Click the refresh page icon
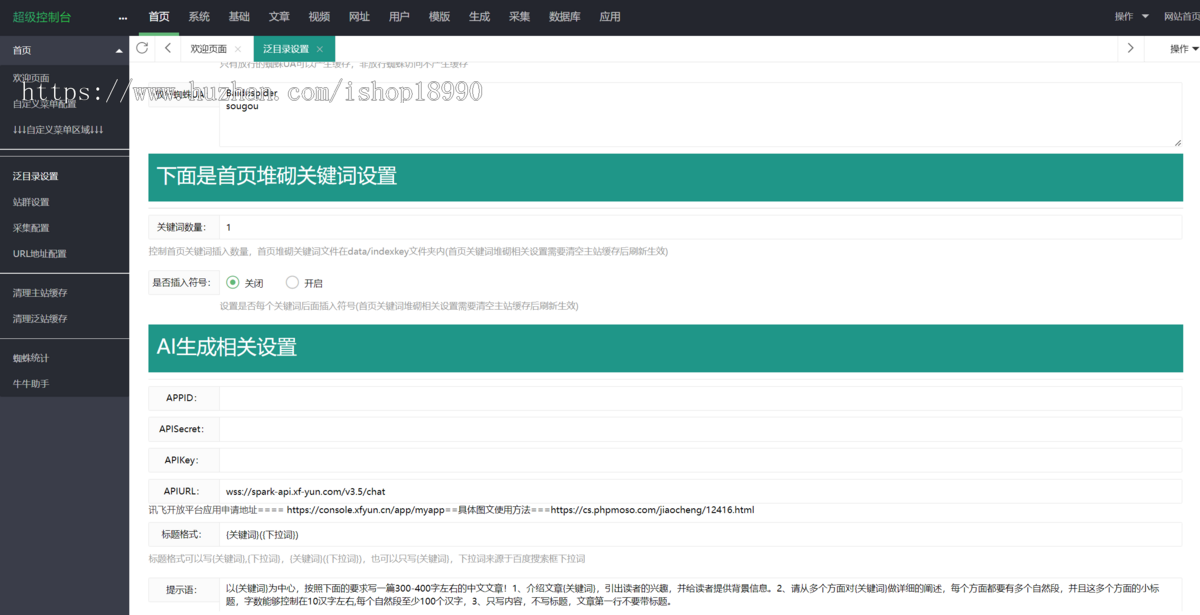The height and width of the screenshot is (615, 1200). [x=142, y=48]
